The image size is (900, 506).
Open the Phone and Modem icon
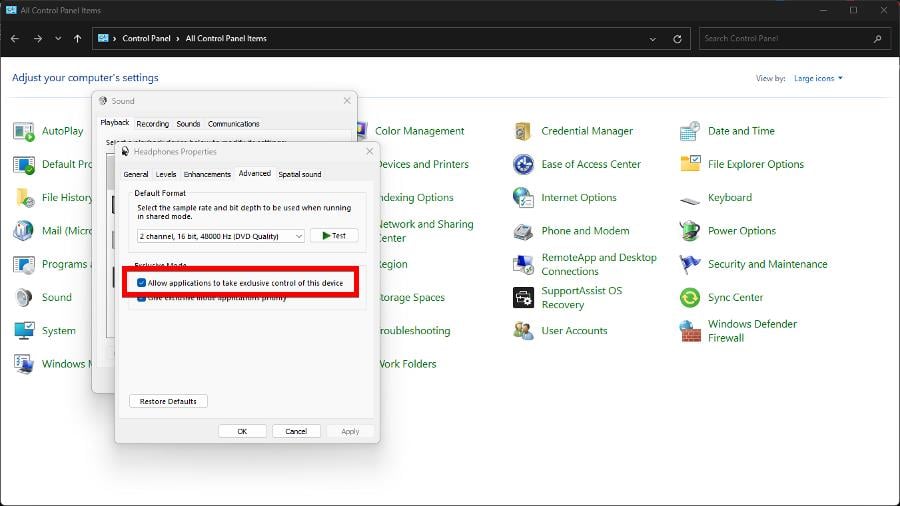click(x=523, y=231)
